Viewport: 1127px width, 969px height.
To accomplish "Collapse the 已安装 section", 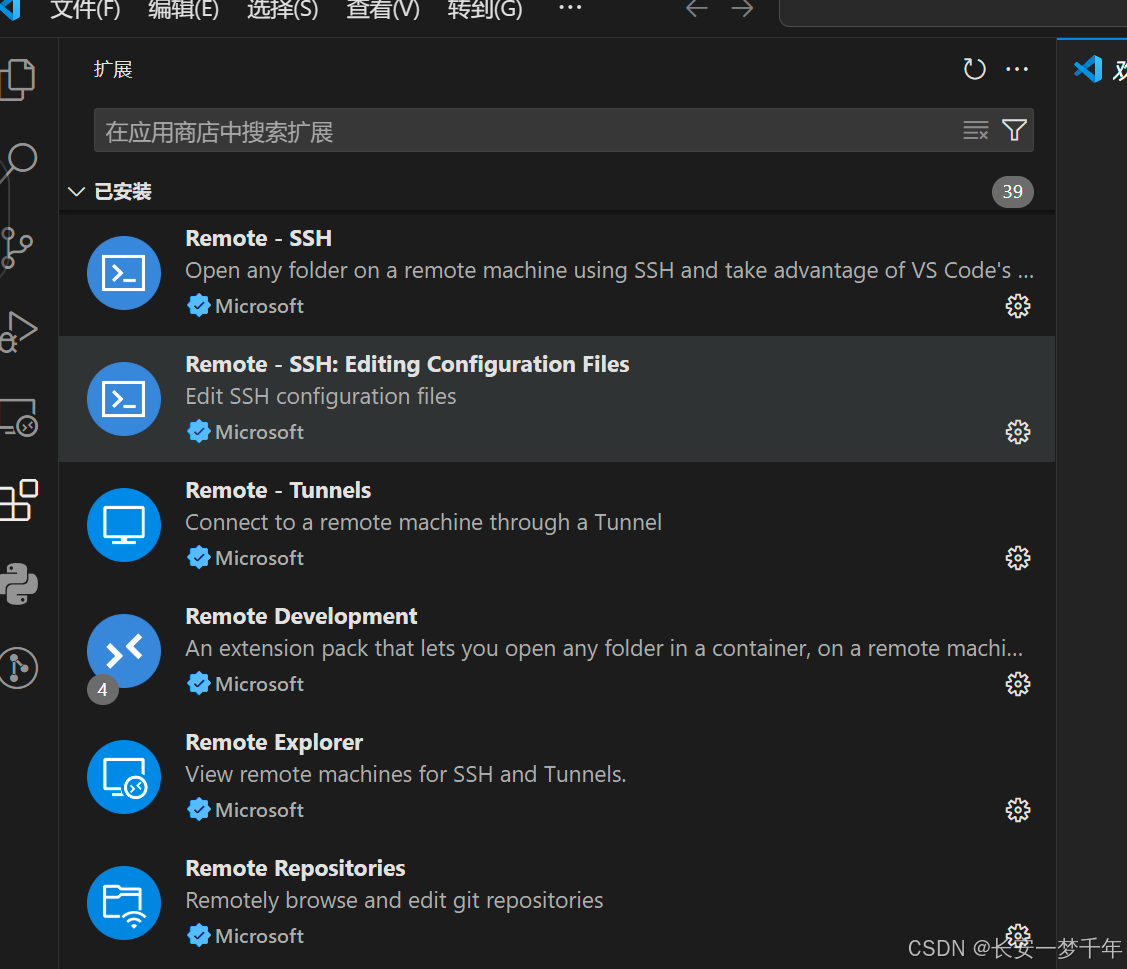I will pyautogui.click(x=76, y=191).
